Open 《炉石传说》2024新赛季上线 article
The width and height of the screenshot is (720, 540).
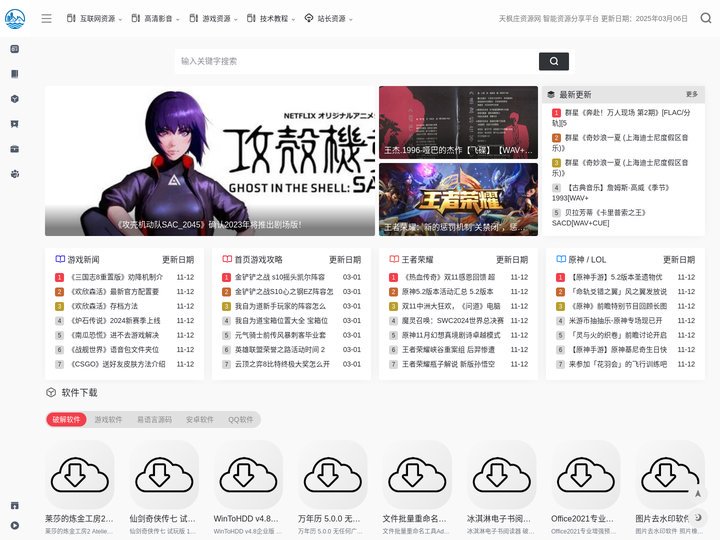[115, 321]
